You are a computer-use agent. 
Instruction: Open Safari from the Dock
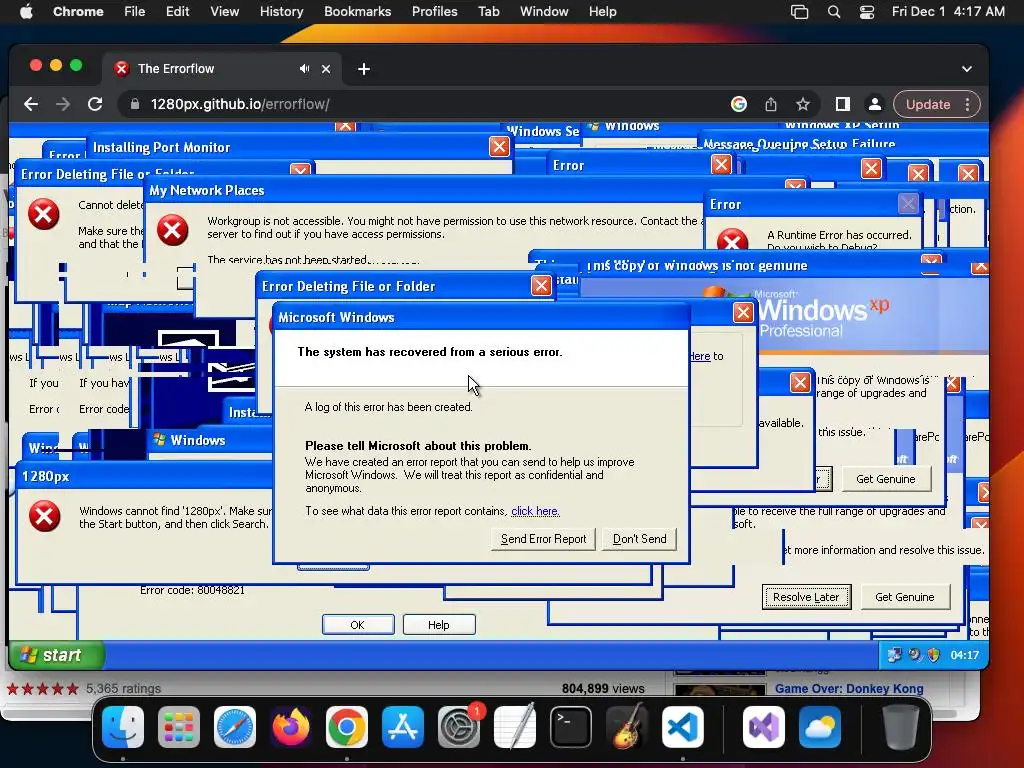pyautogui.click(x=235, y=727)
